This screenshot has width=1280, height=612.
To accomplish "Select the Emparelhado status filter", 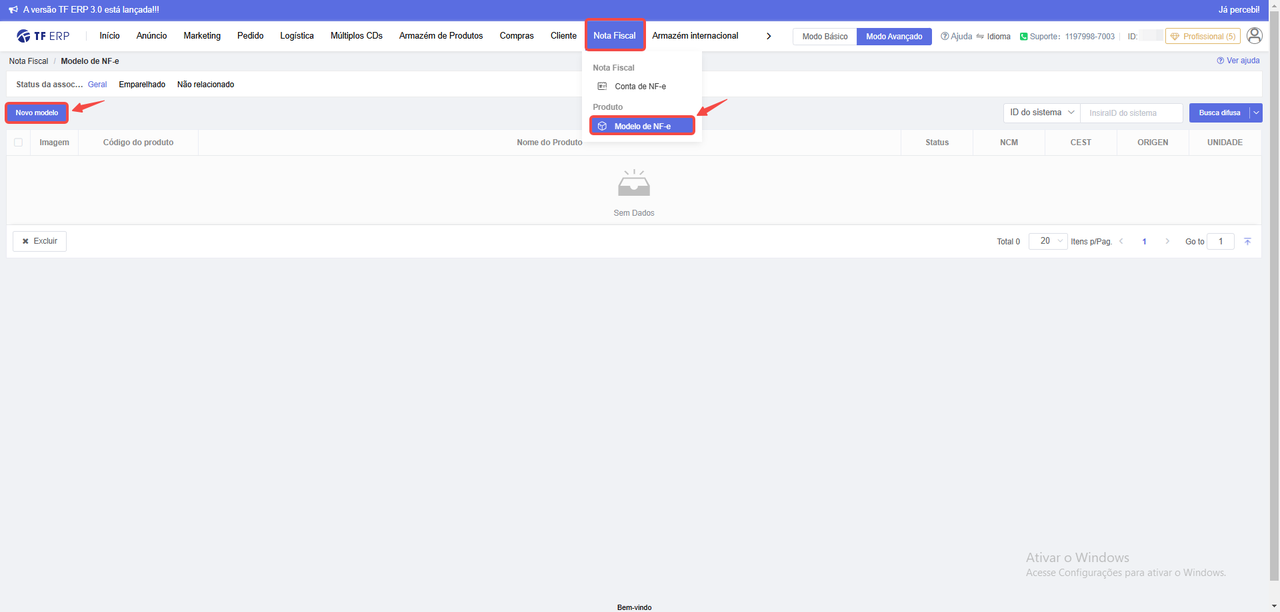I will (x=142, y=85).
